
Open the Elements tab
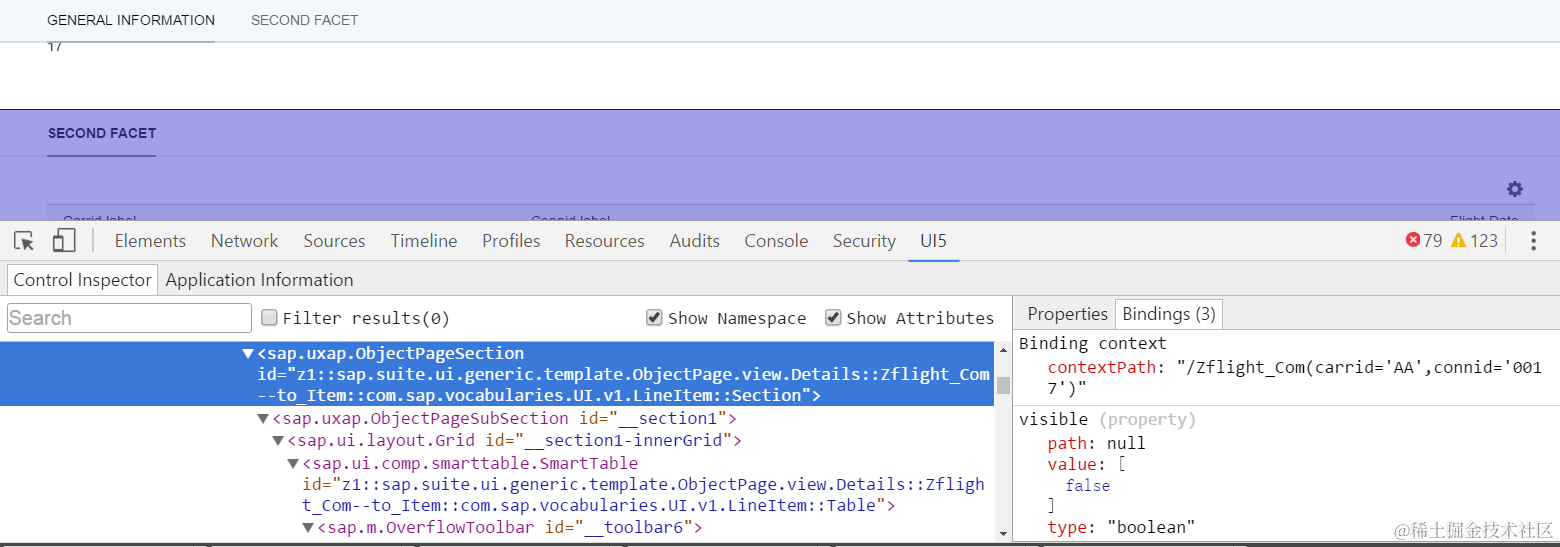150,241
